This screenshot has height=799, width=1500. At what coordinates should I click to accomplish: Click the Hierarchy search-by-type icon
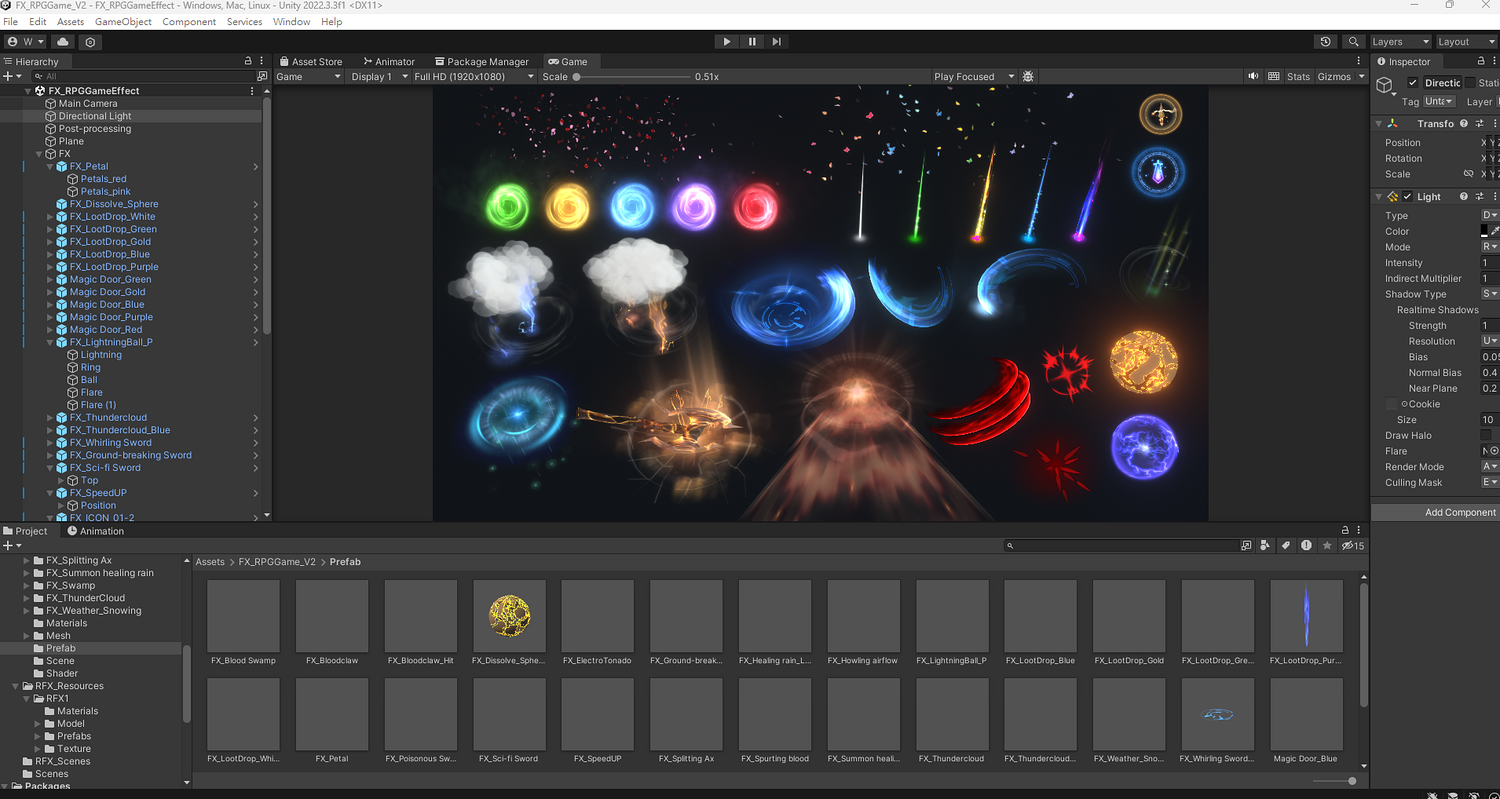click(x=262, y=76)
